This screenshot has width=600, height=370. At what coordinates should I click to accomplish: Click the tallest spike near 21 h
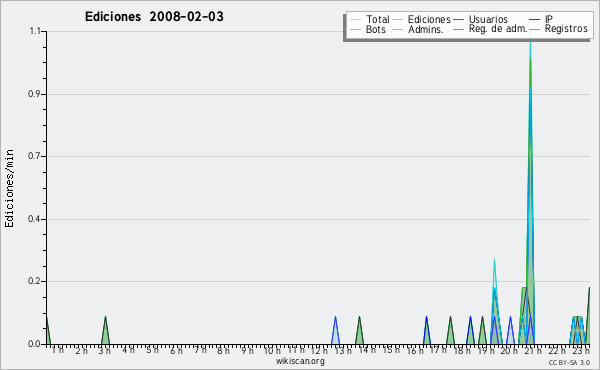pos(530,191)
